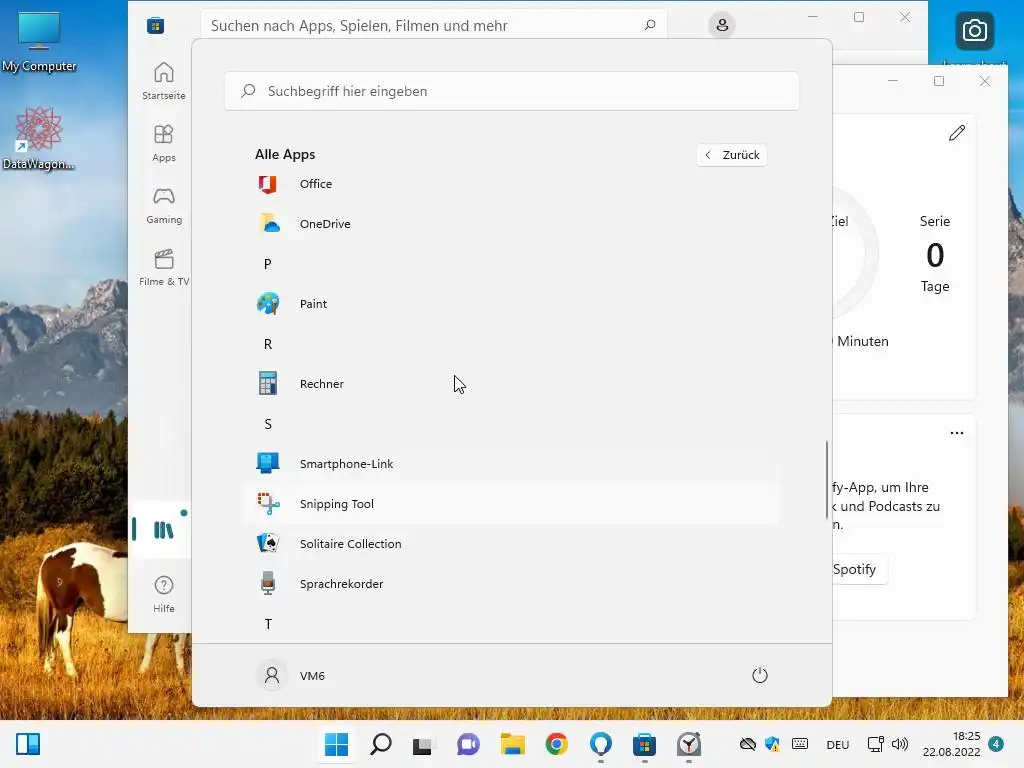Click the camera screenshot icon on desktop

(974, 30)
